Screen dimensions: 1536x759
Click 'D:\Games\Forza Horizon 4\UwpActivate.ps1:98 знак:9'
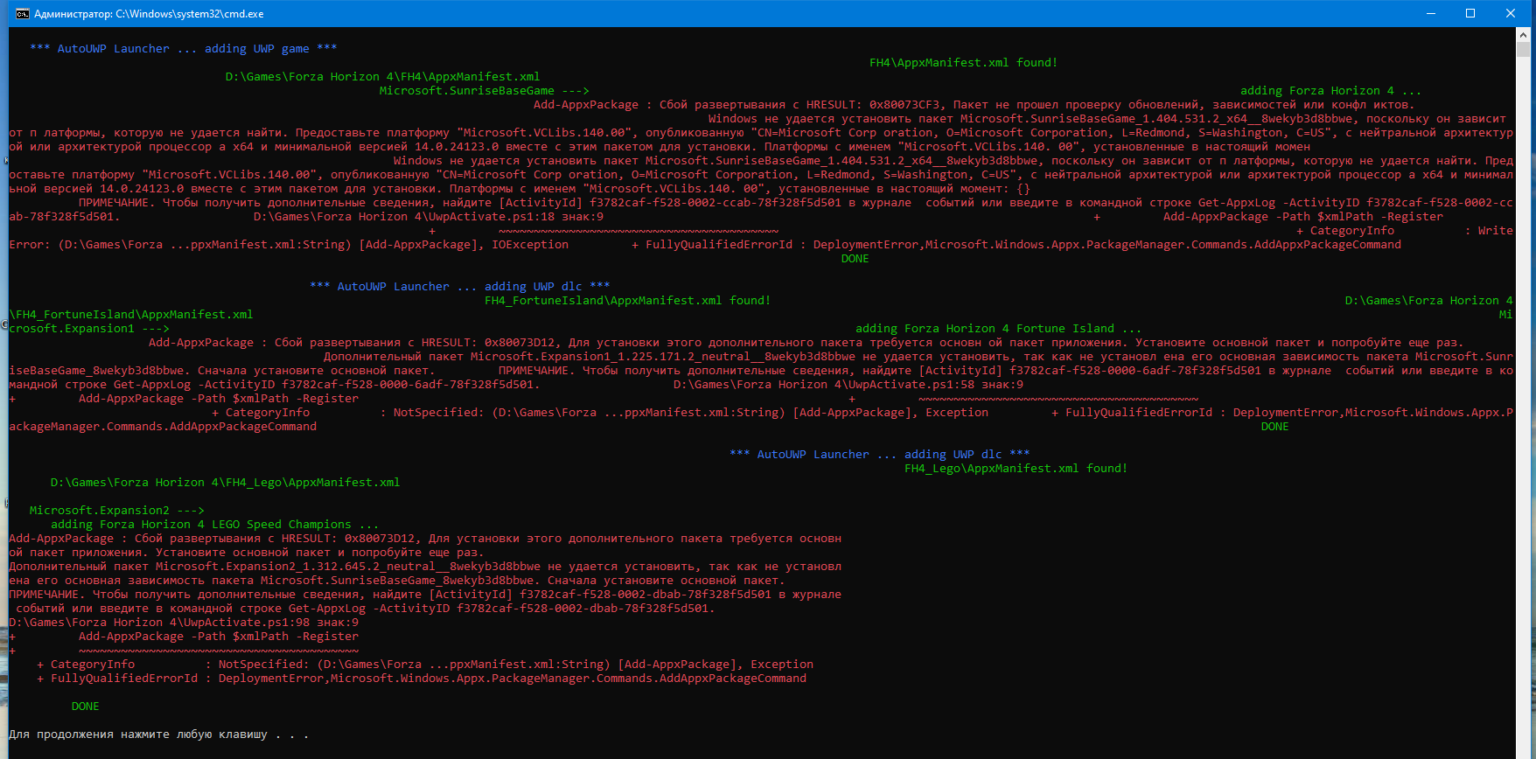pos(183,622)
